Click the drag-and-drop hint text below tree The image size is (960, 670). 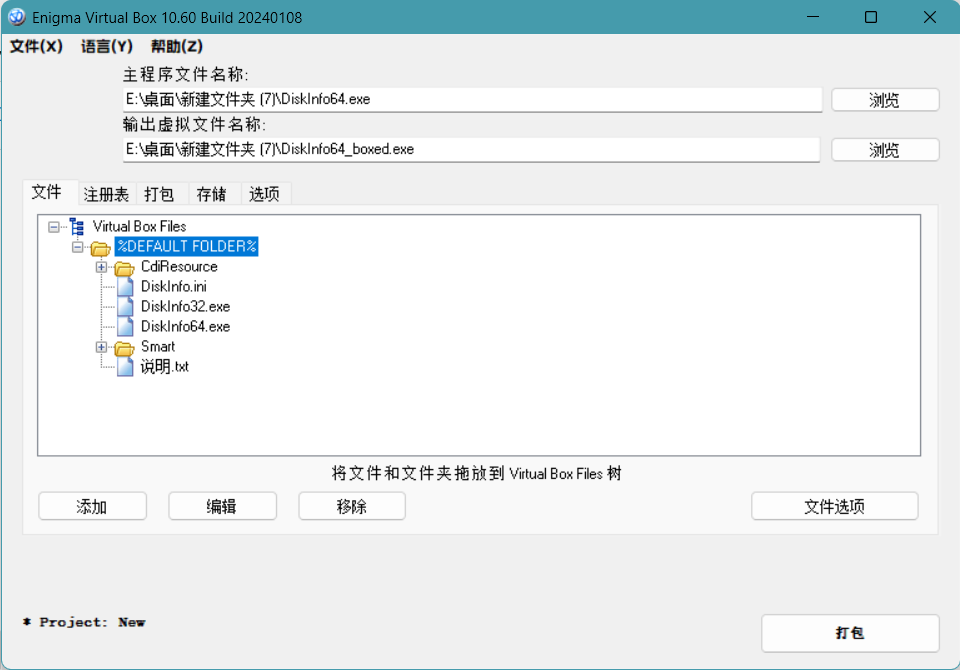click(477, 473)
